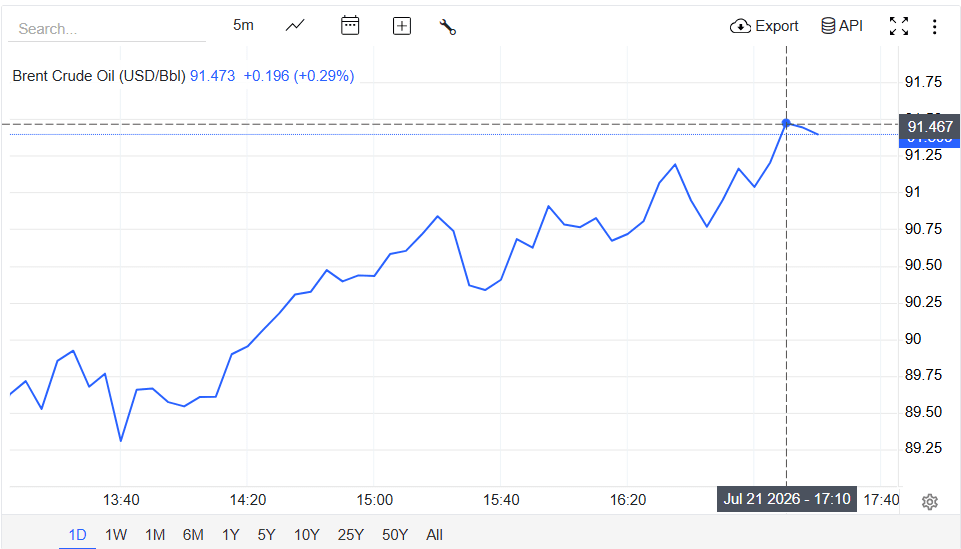The height and width of the screenshot is (549, 961).
Task: Show All historical data
Action: click(435, 535)
